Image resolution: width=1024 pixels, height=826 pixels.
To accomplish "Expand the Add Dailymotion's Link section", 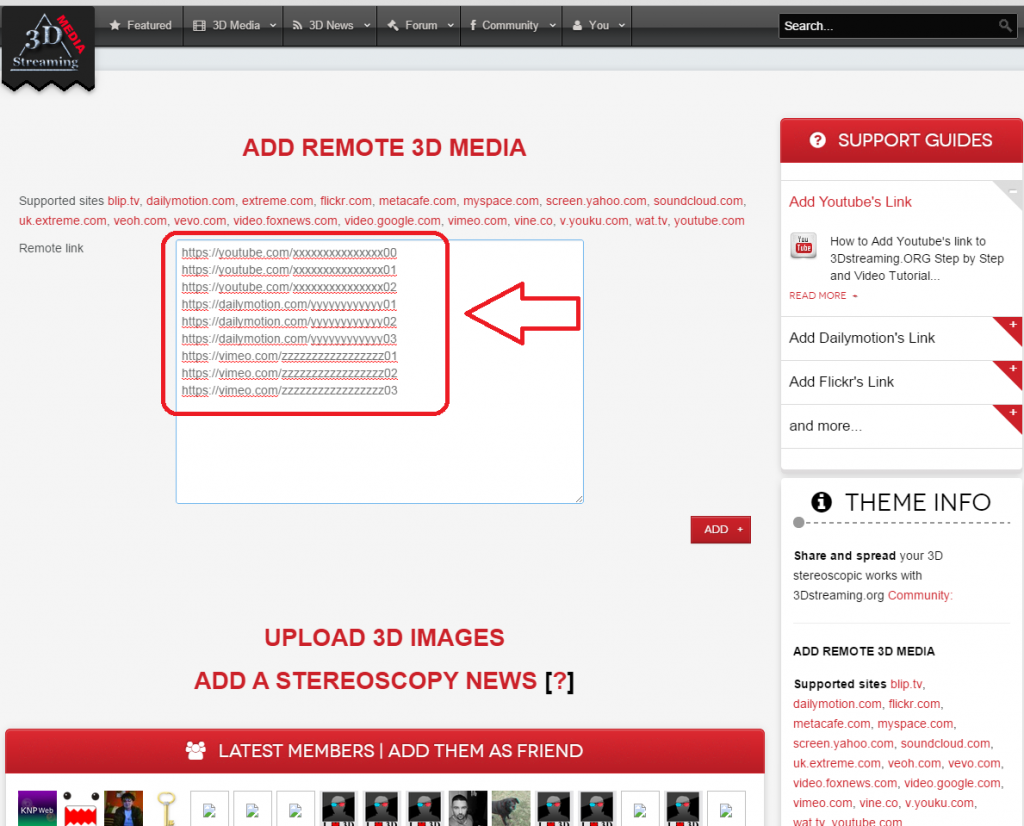I will click(1012, 326).
